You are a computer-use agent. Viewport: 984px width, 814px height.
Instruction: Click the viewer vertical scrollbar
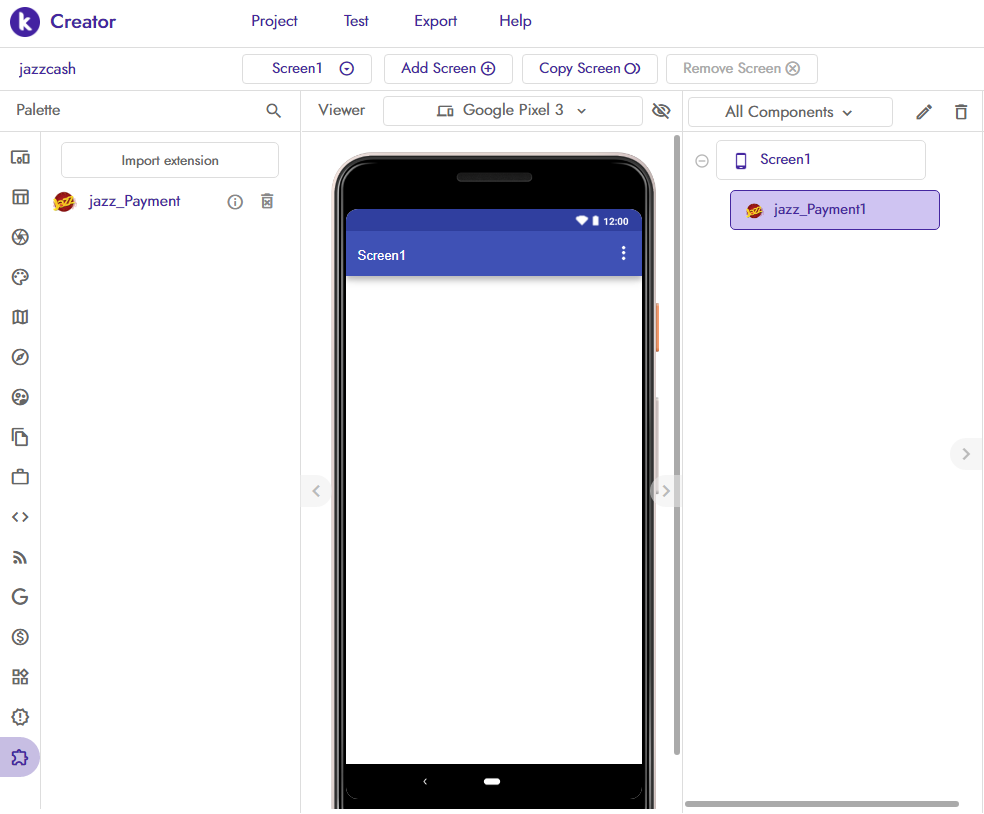[676, 445]
